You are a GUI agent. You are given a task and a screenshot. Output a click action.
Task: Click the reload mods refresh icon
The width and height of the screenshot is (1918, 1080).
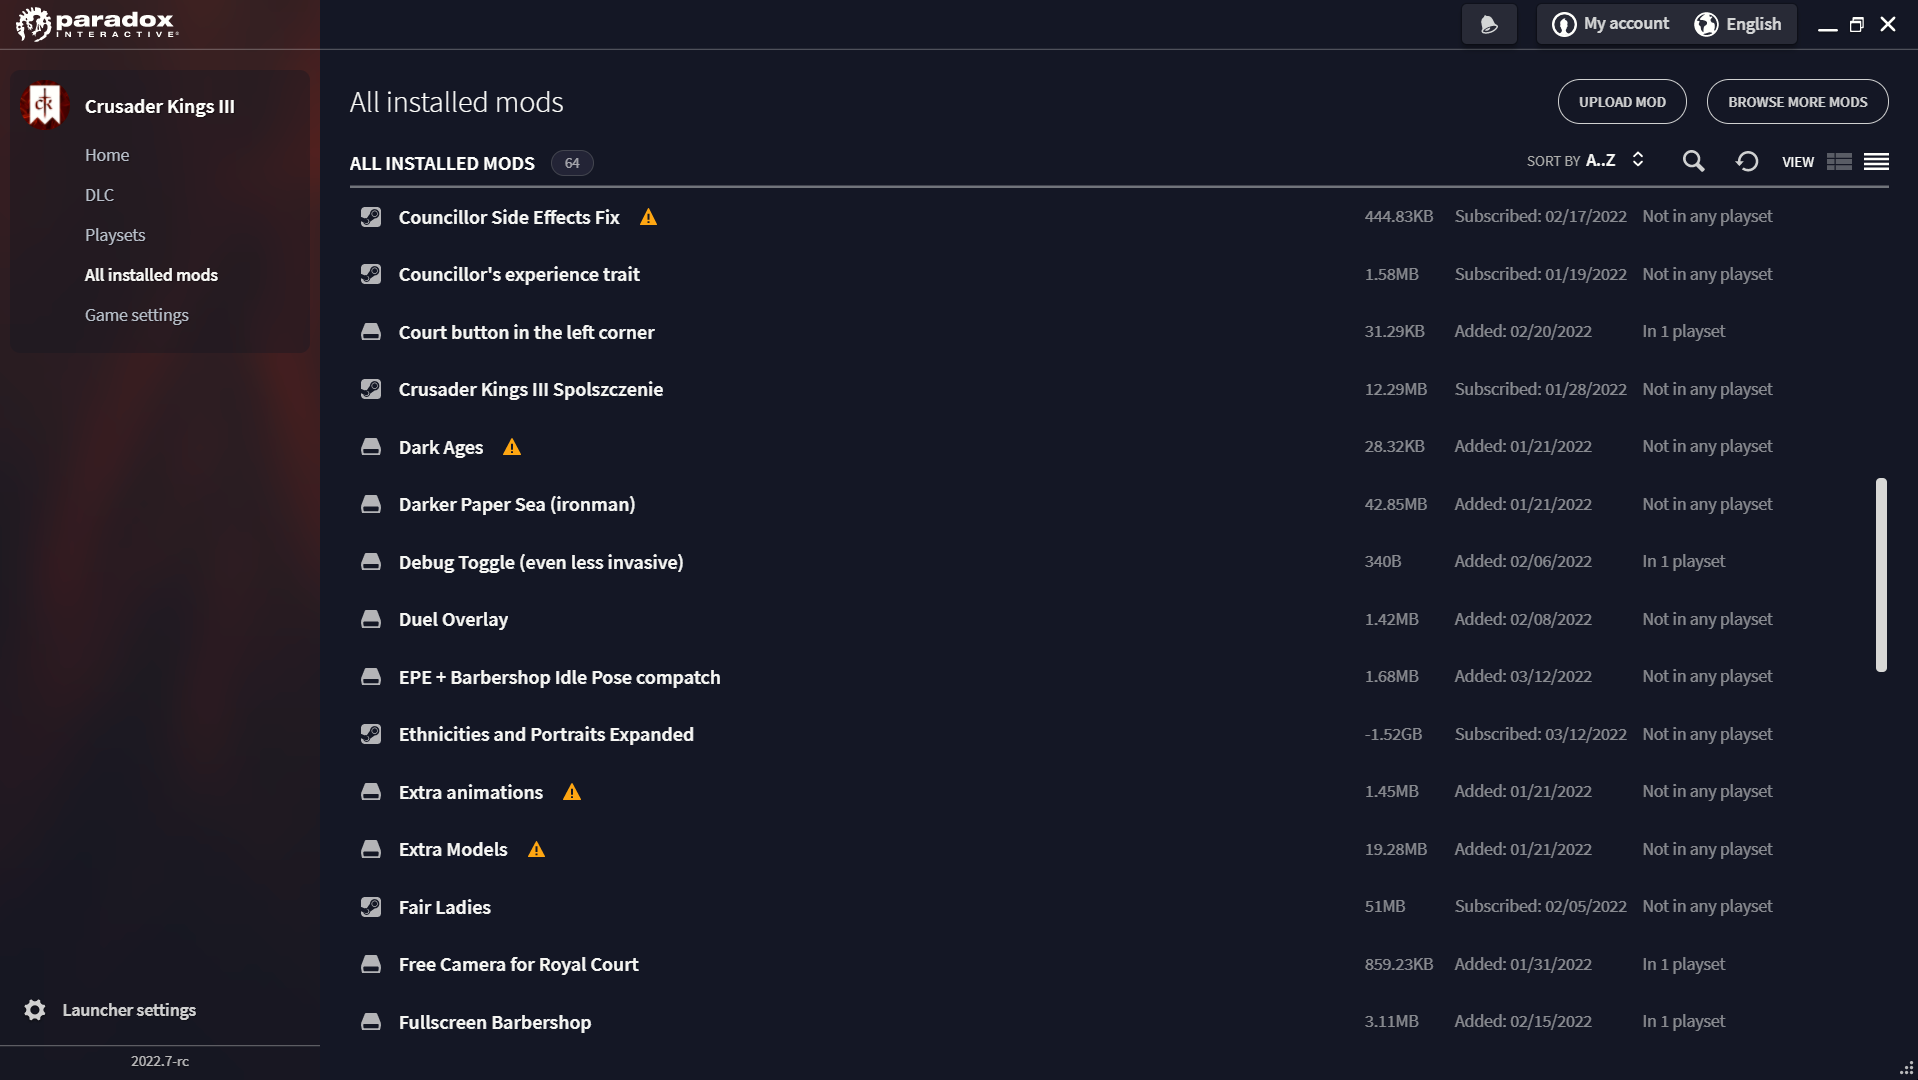pos(1747,161)
